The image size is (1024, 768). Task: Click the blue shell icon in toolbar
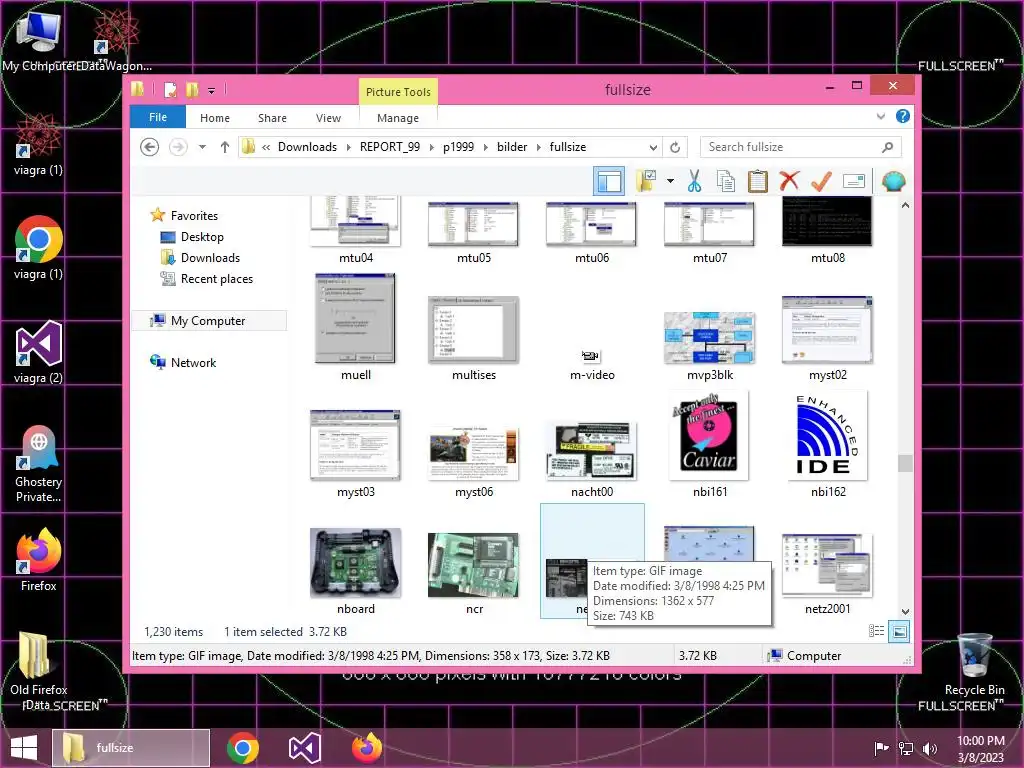tap(893, 181)
